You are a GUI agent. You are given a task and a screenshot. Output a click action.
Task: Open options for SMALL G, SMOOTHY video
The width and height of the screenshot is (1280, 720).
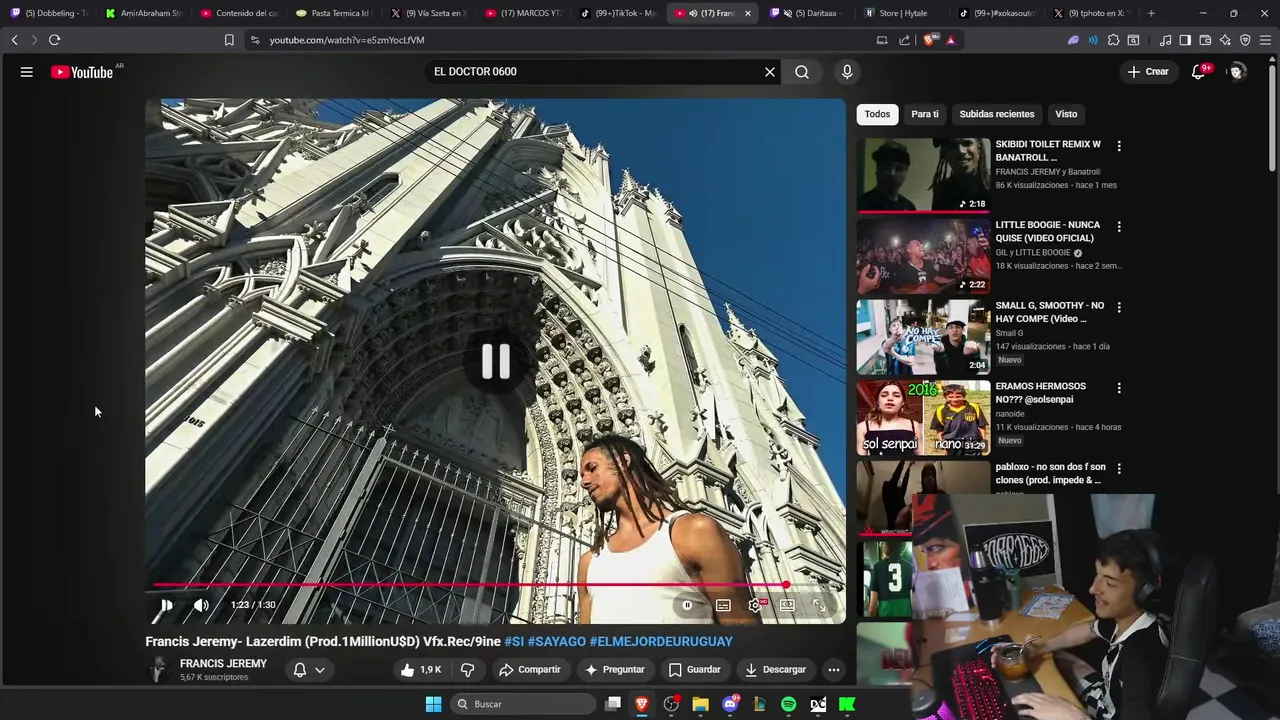1119,307
